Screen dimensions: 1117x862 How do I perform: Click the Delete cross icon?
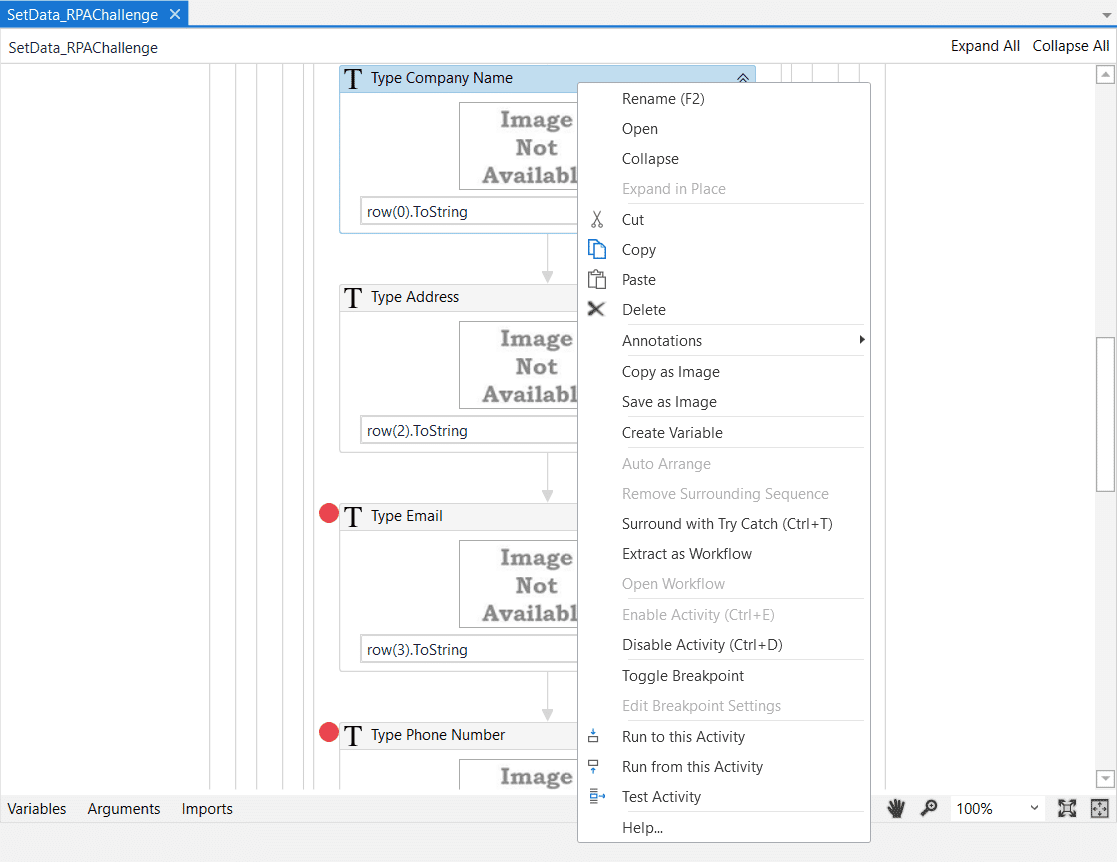point(597,309)
